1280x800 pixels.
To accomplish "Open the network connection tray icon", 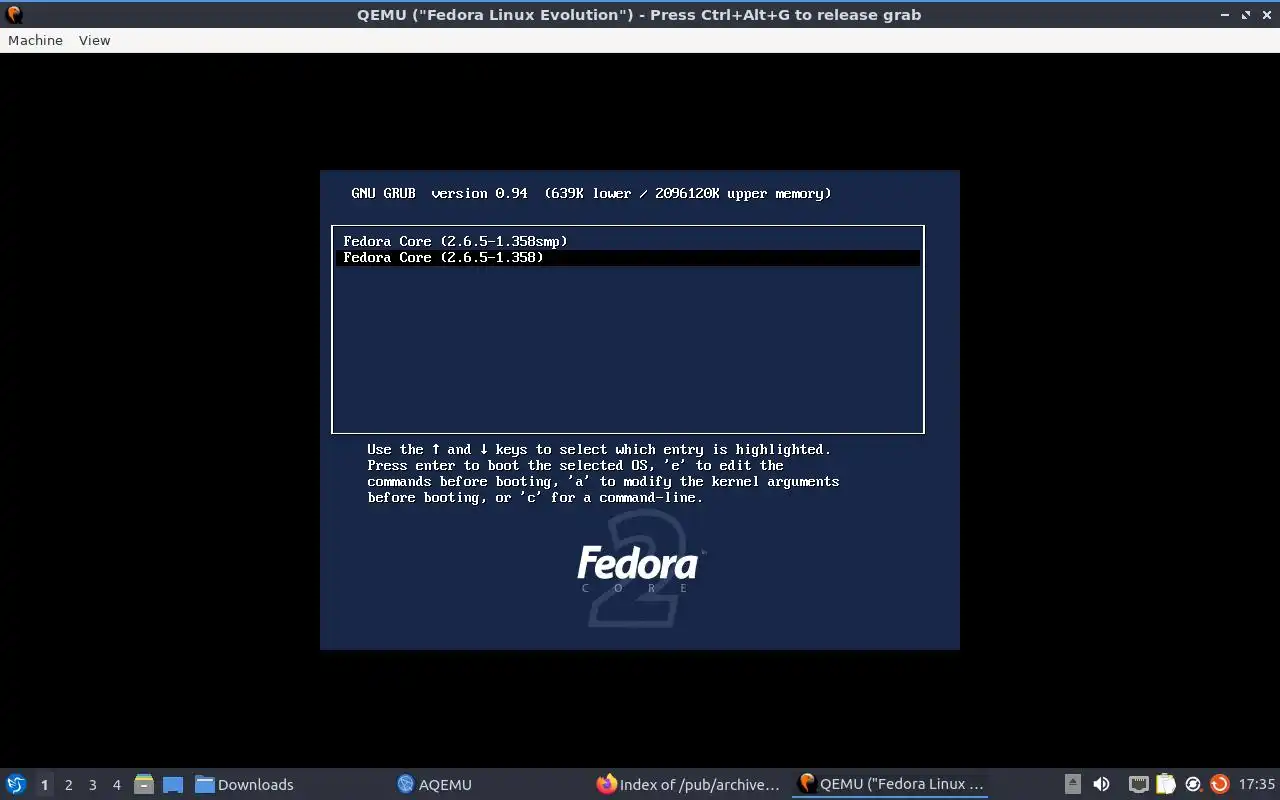I will 1138,784.
